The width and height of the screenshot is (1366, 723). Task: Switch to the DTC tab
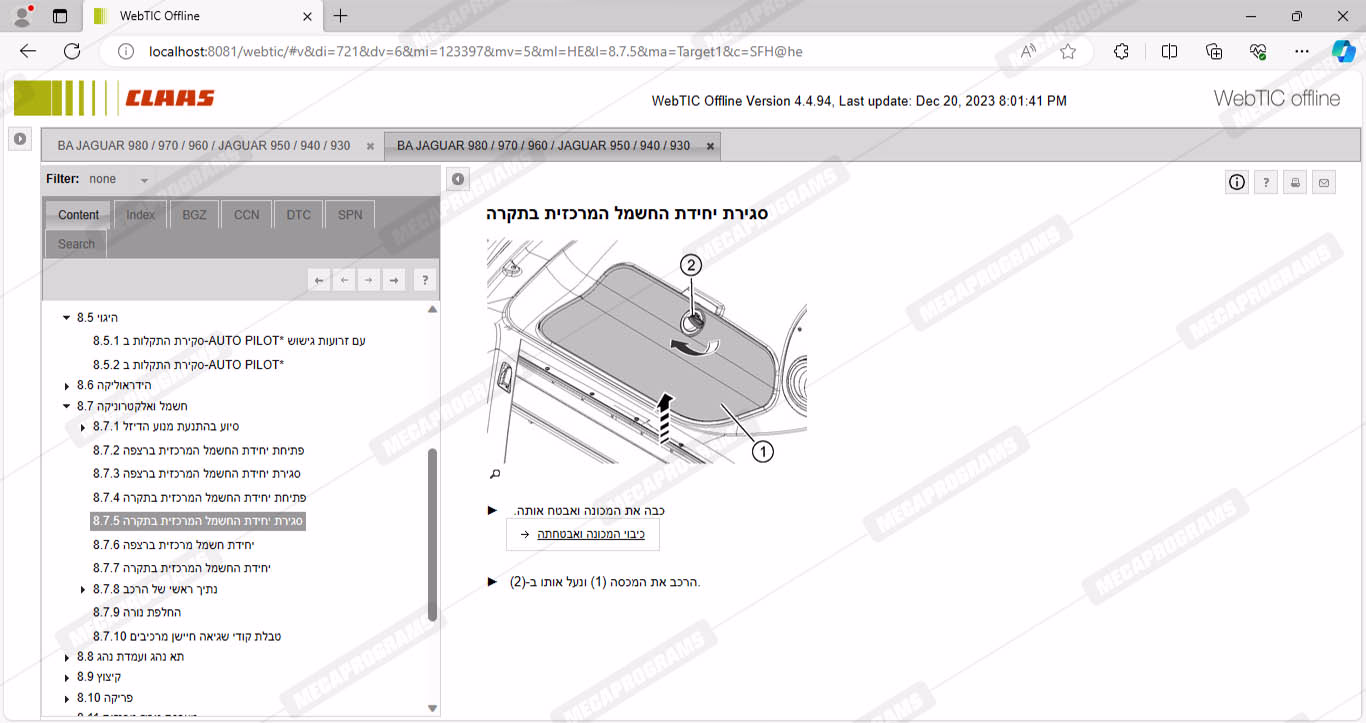point(298,215)
